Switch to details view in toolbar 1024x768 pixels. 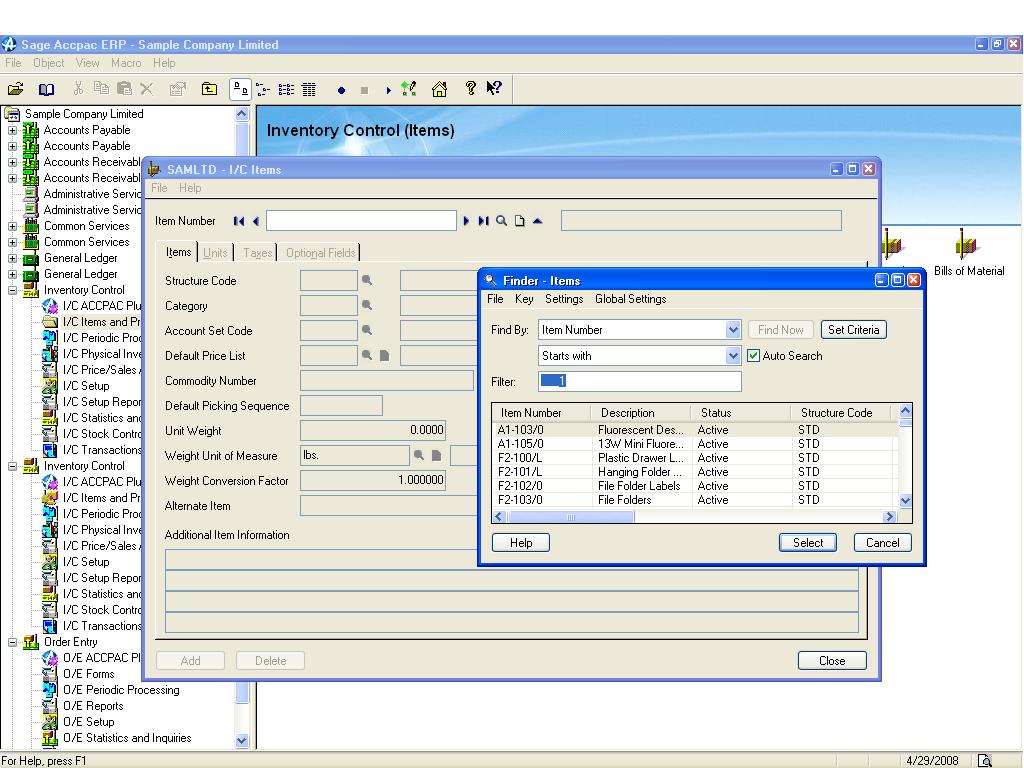(309, 89)
